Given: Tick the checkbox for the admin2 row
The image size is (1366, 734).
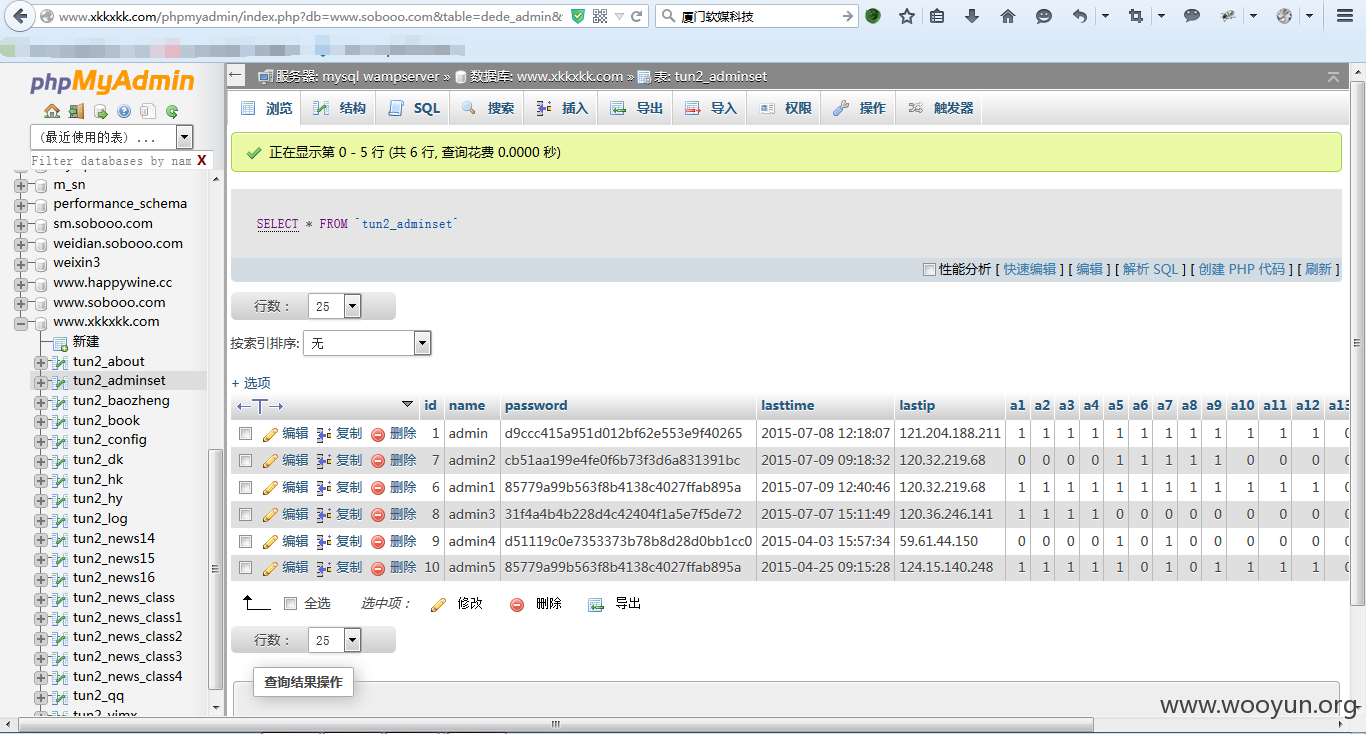Looking at the screenshot, I should [245, 461].
